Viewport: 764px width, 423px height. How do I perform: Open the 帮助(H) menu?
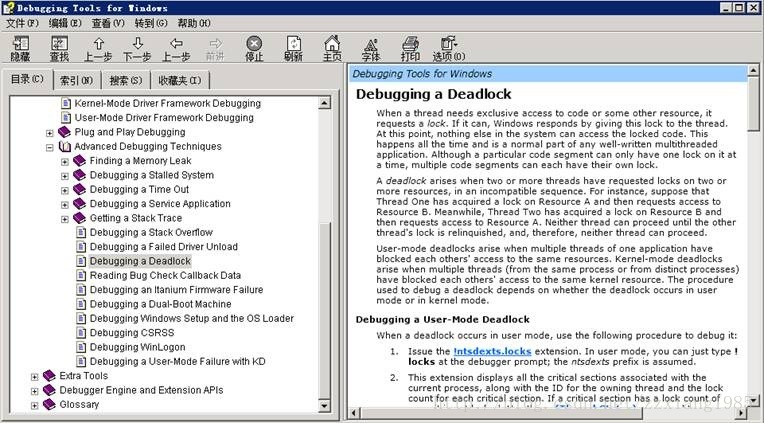[194, 23]
